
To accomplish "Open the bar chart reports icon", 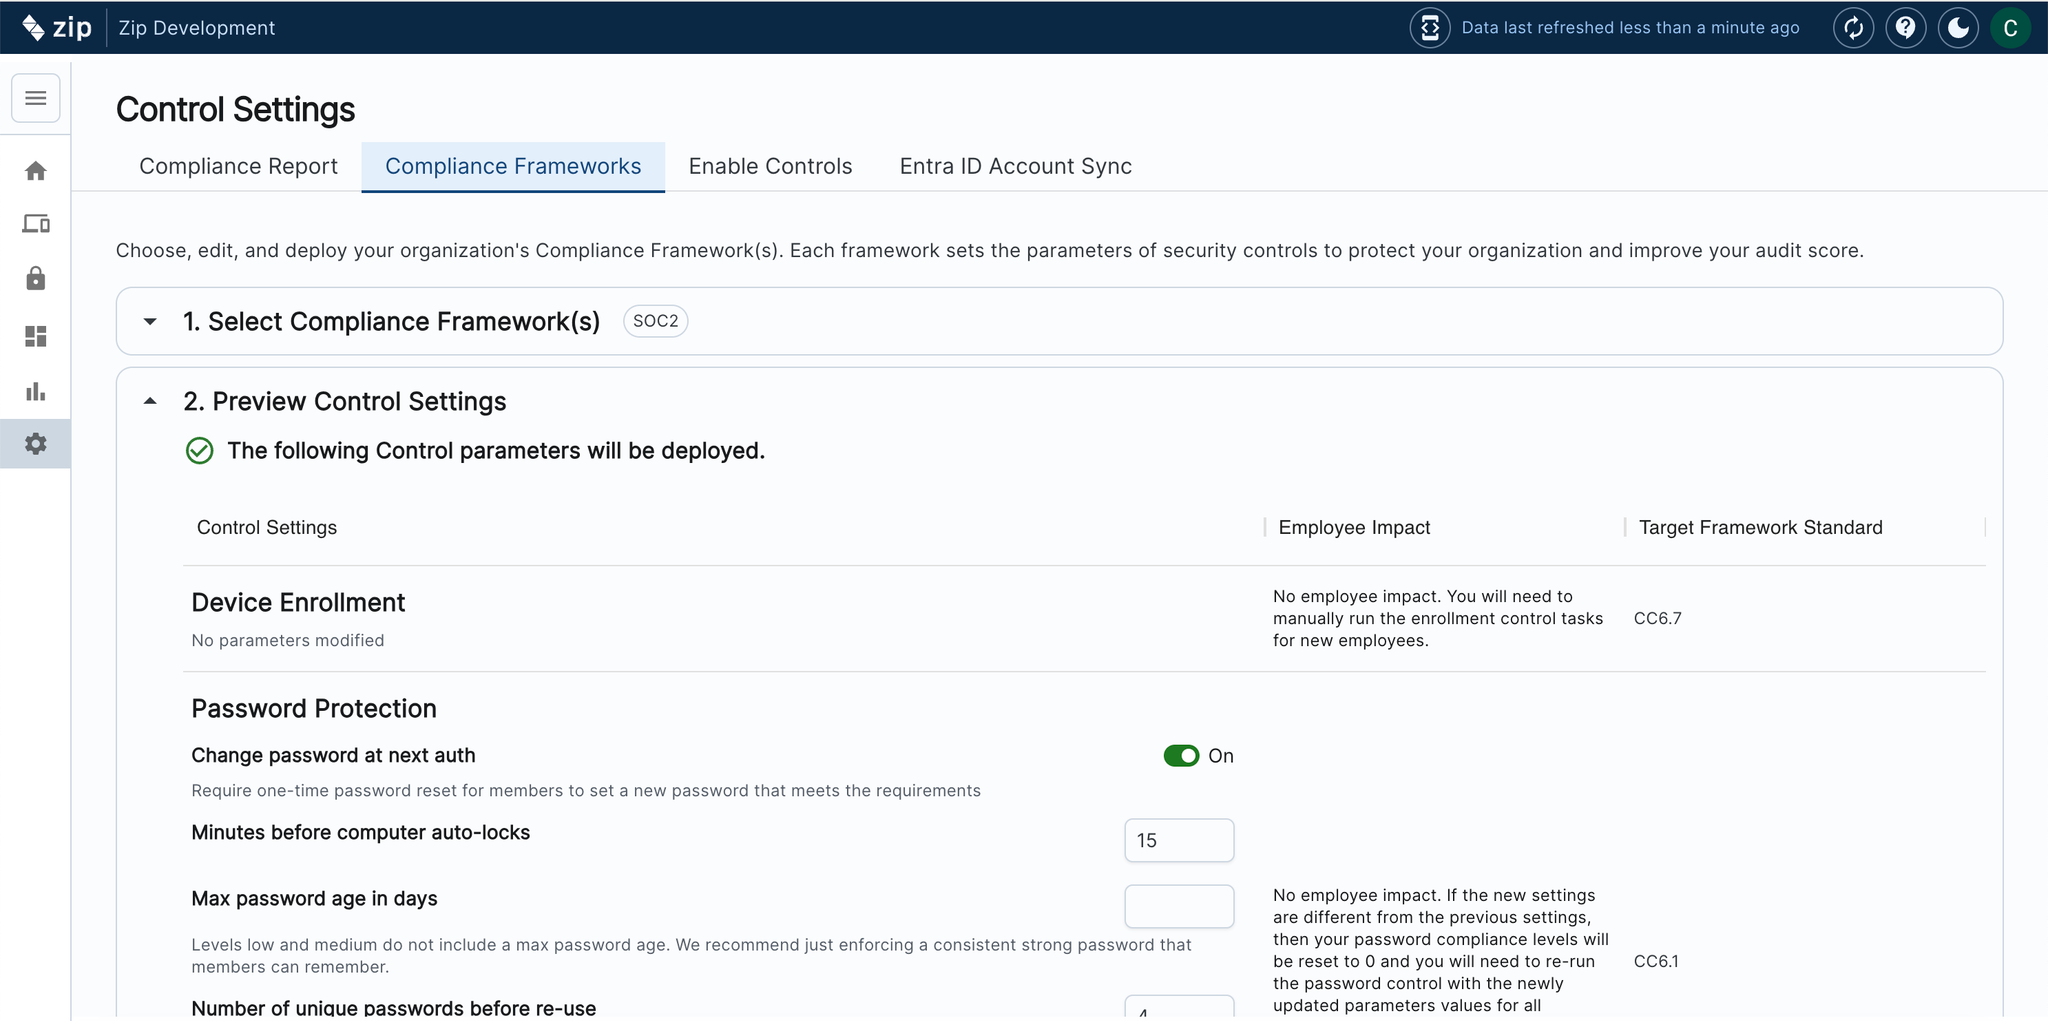I will pos(36,391).
